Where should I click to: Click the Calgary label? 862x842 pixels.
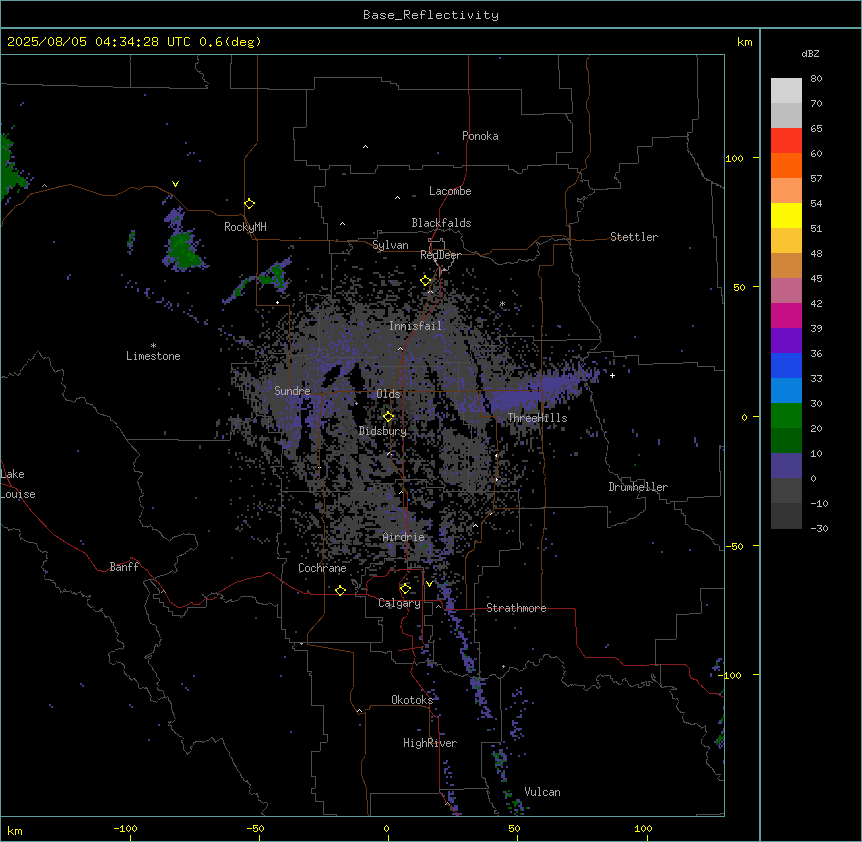(399, 603)
